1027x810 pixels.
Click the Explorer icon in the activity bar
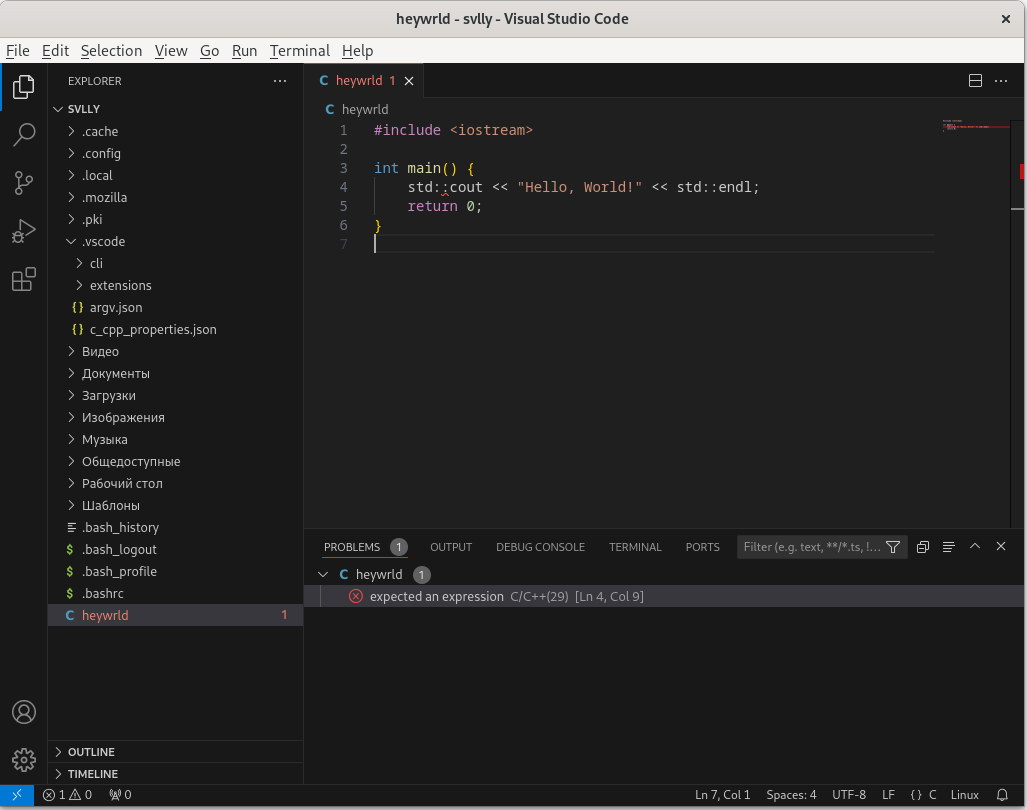coord(23,87)
